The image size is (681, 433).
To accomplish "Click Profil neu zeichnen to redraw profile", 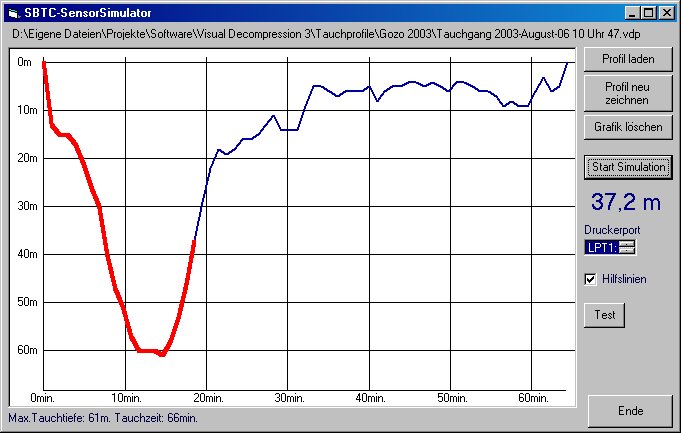I will pos(628,94).
